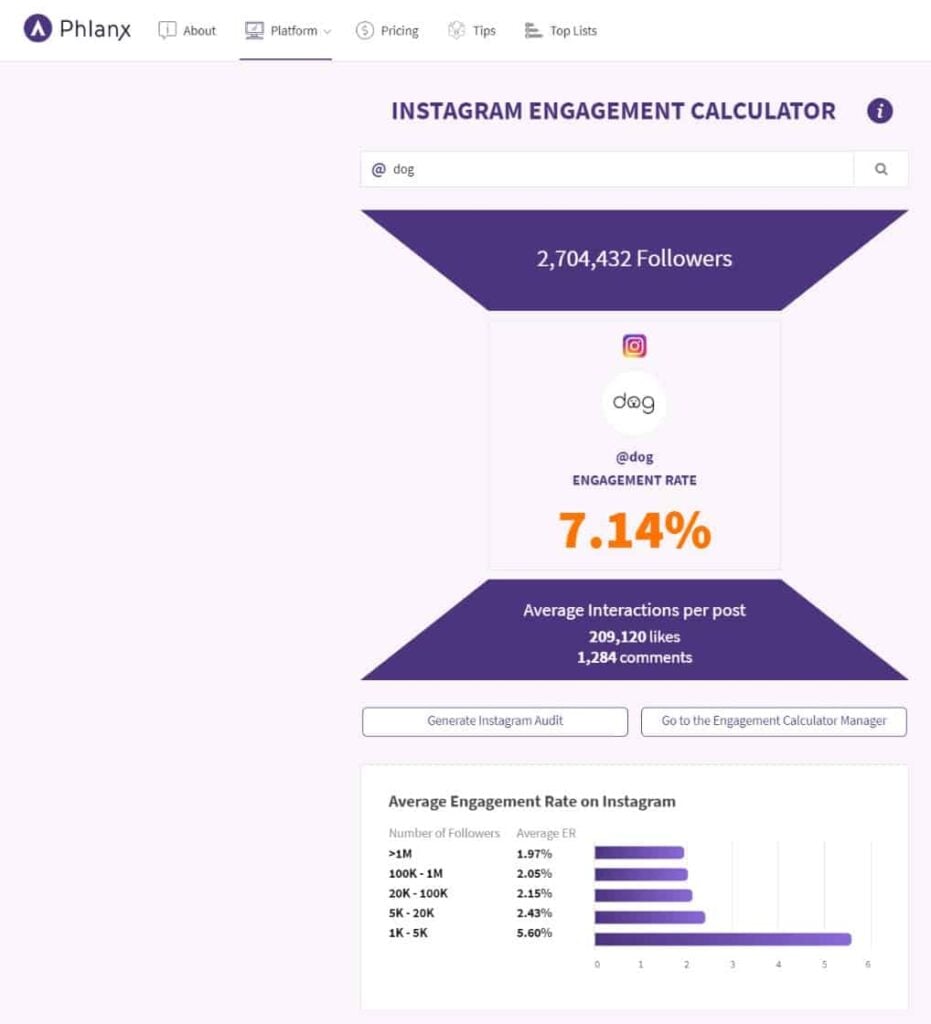Click the @dog username link
This screenshot has height=1024, width=931.
coord(635,457)
